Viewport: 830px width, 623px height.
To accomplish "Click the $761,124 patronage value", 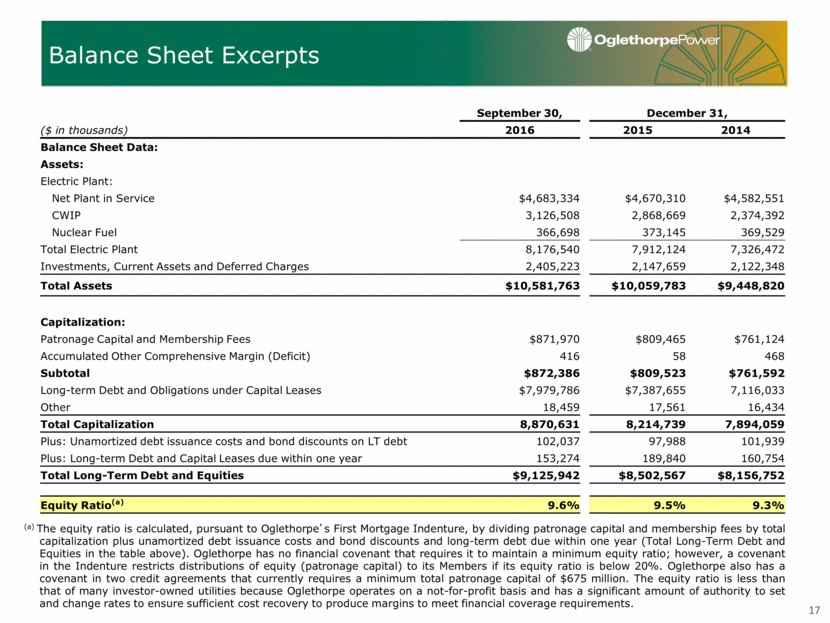I will point(759,339).
